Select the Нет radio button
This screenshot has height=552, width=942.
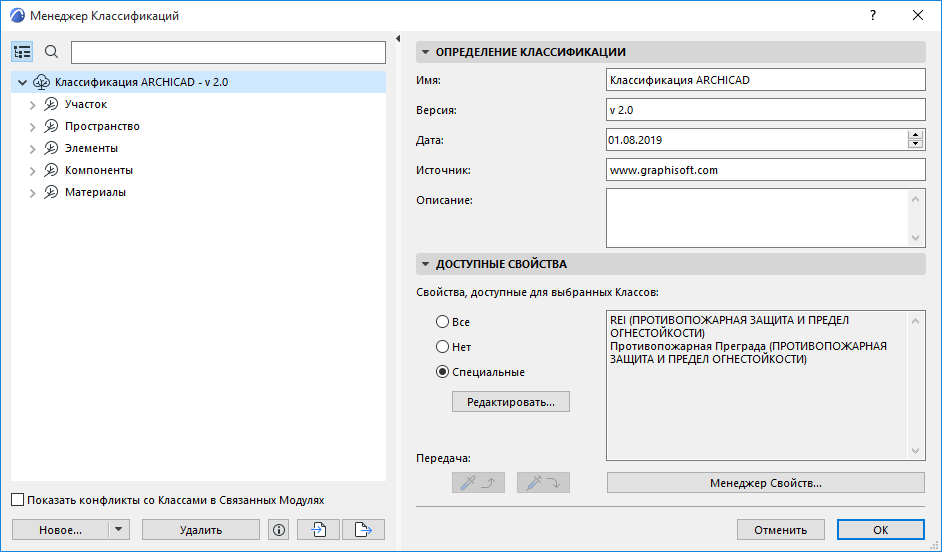pos(442,347)
